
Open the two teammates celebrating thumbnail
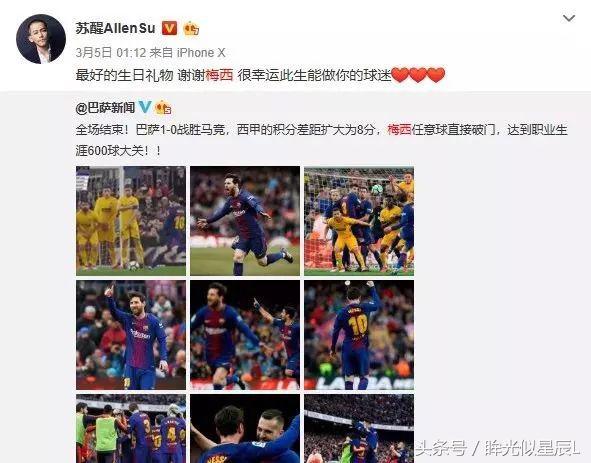[x=245, y=335]
